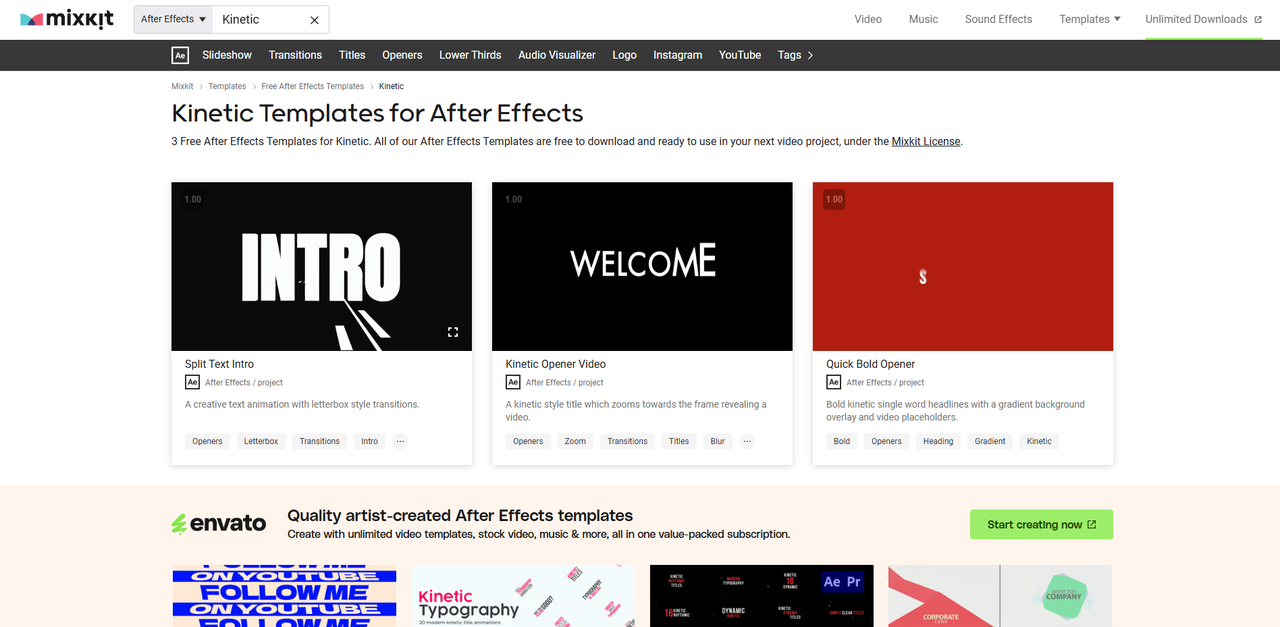The image size is (1280, 627).
Task: Open Kinetic Typography template thumbnail
Action: pos(523,596)
